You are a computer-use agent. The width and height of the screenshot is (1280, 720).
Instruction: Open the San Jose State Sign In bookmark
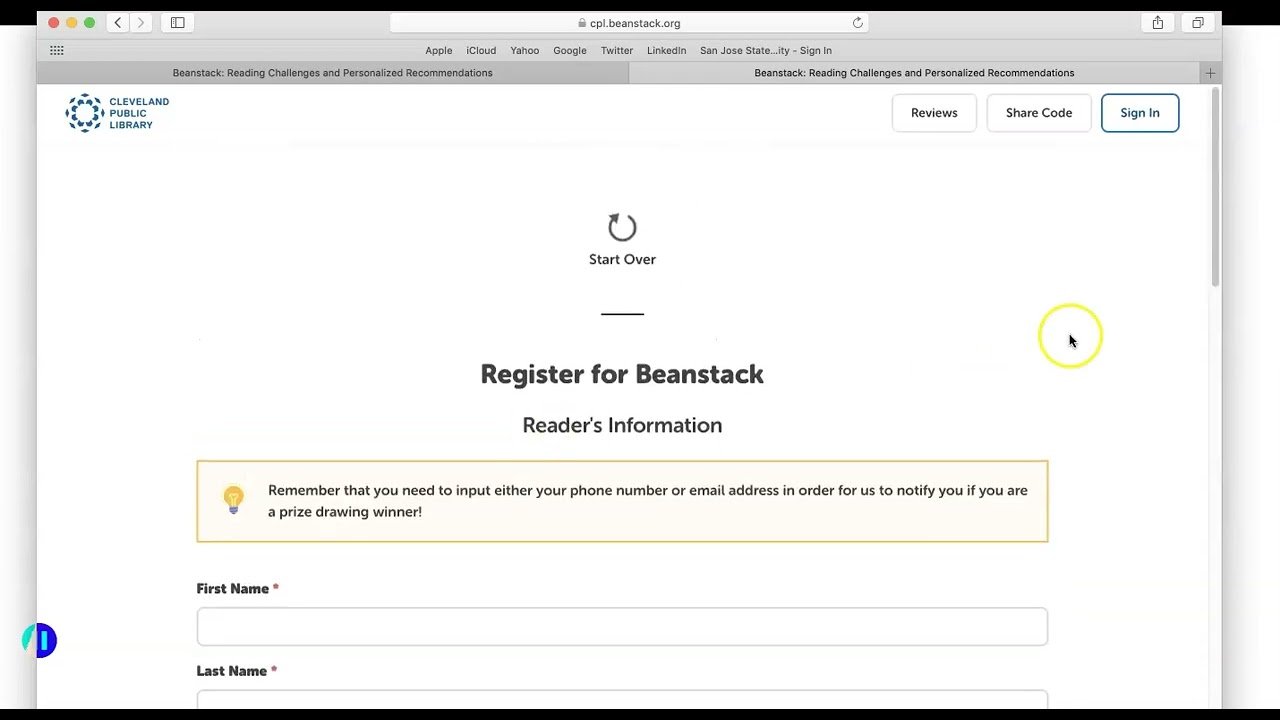pos(766,50)
